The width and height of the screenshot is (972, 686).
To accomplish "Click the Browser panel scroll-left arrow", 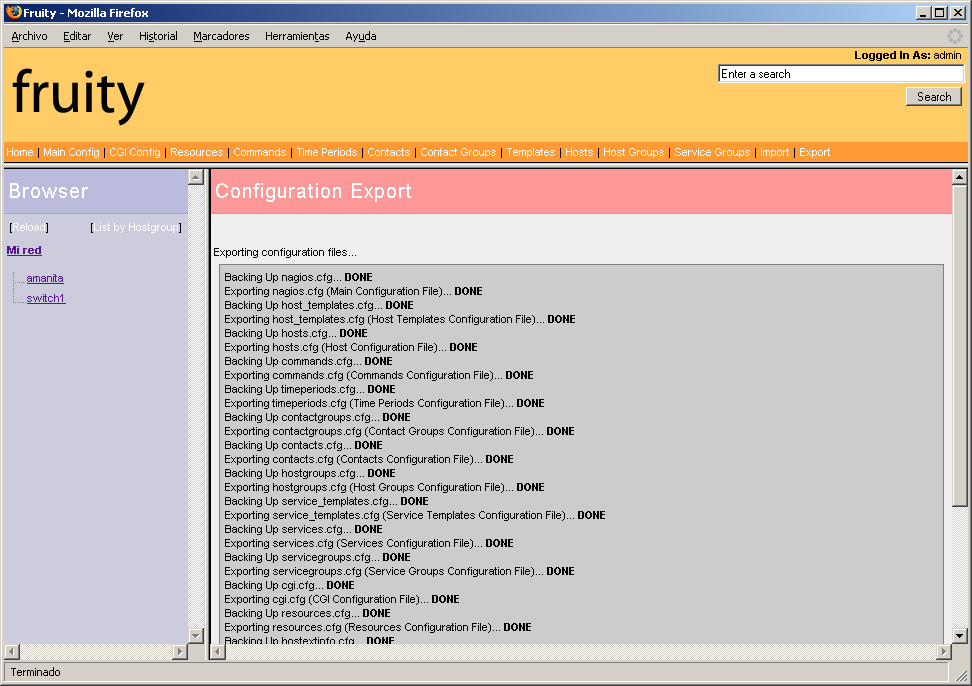I will click(x=12, y=652).
